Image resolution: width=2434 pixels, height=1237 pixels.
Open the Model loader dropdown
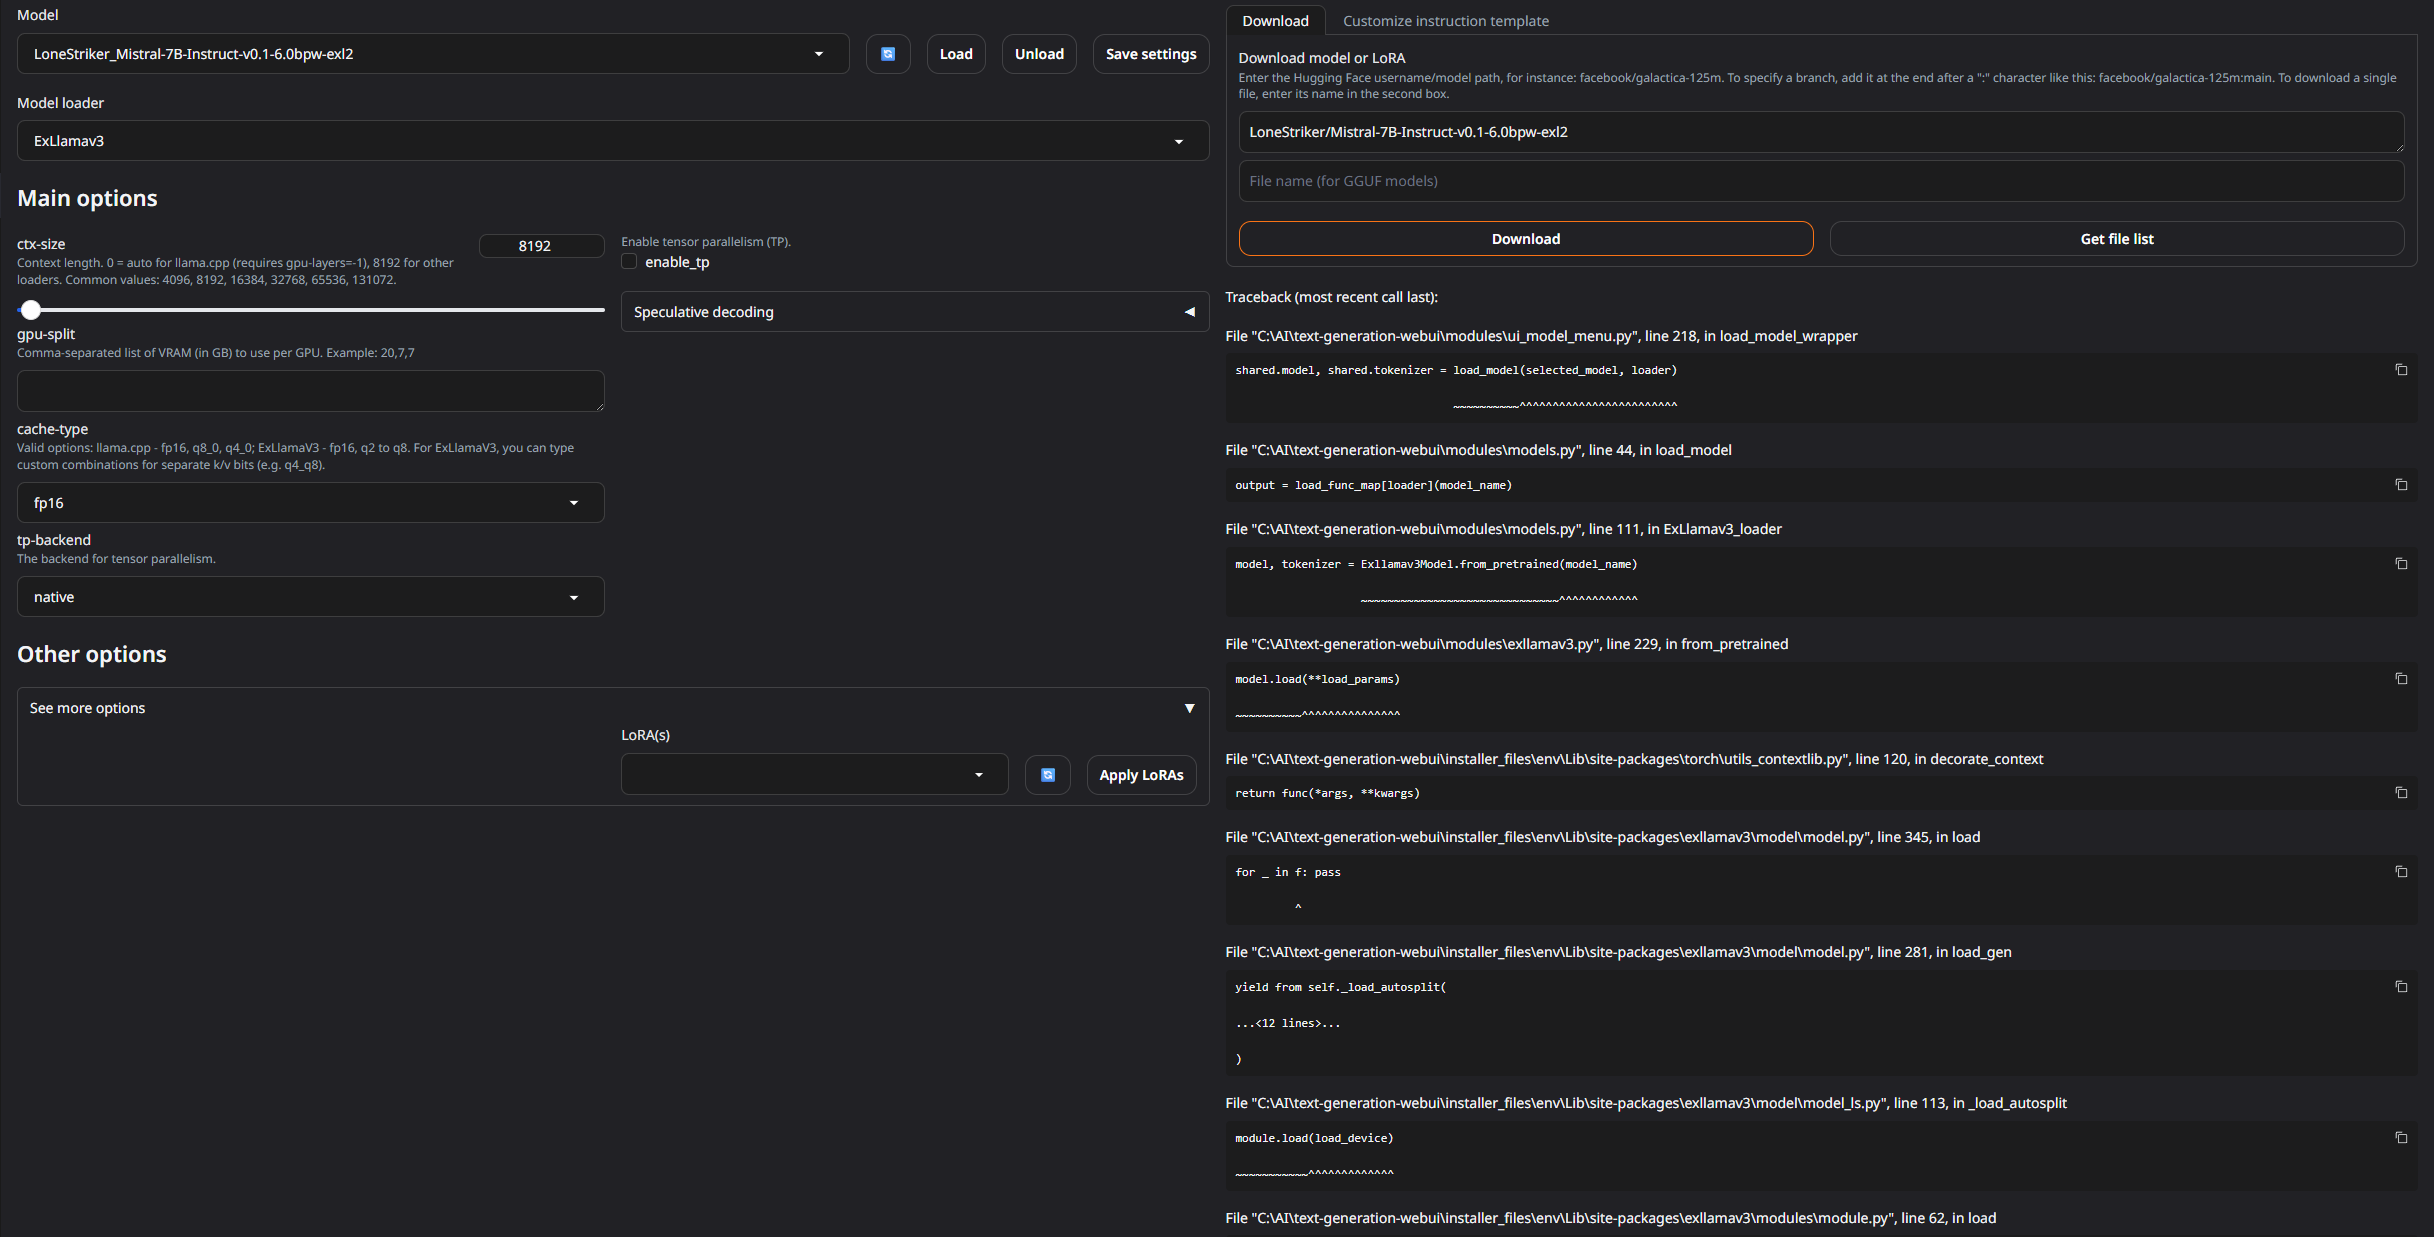coord(612,141)
